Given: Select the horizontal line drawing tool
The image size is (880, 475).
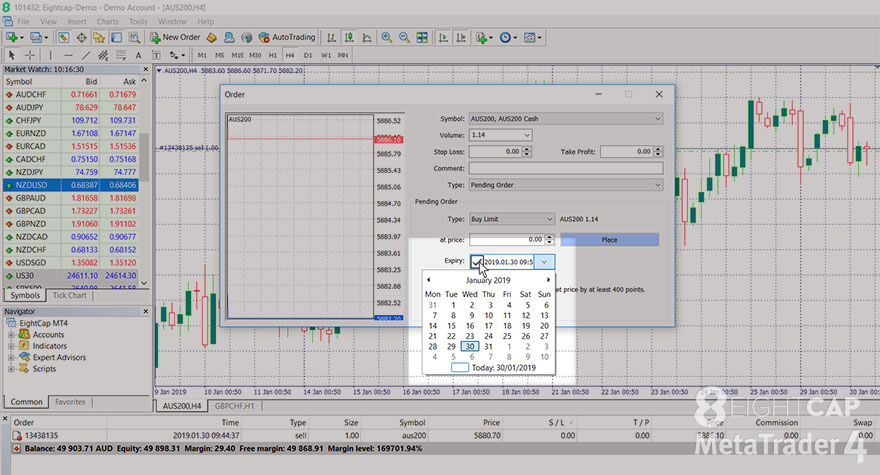Looking at the screenshot, I should 68,55.
